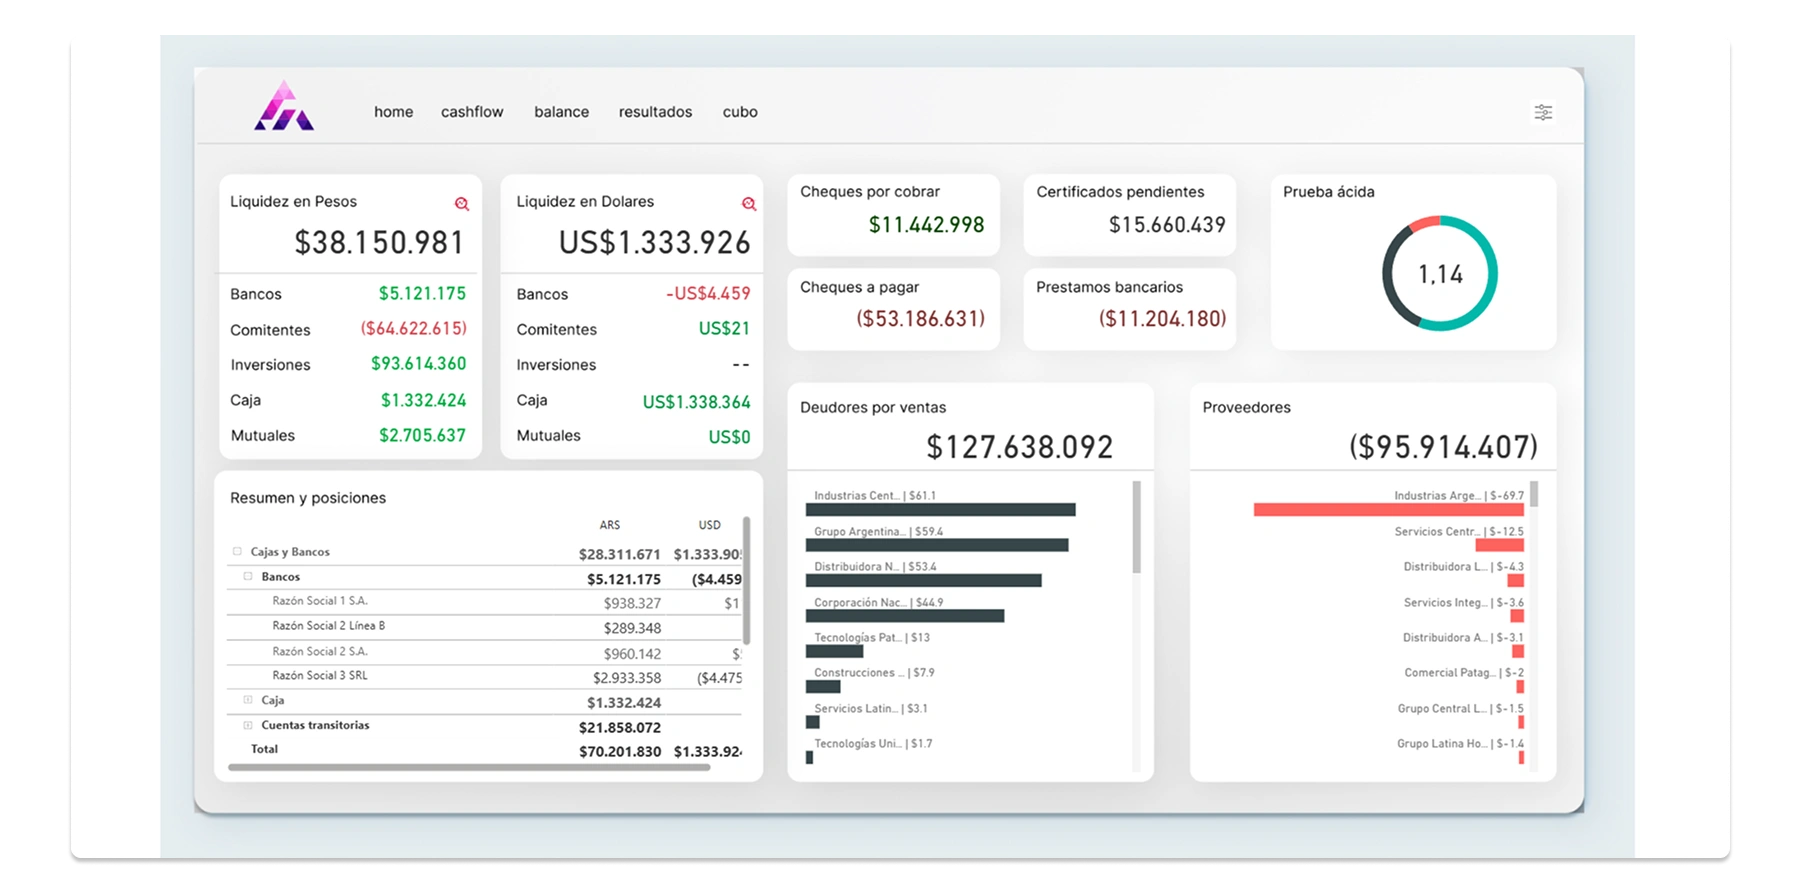Collapse the Cajas y Bancos row
This screenshot has width=1800, height=893.
point(237,552)
